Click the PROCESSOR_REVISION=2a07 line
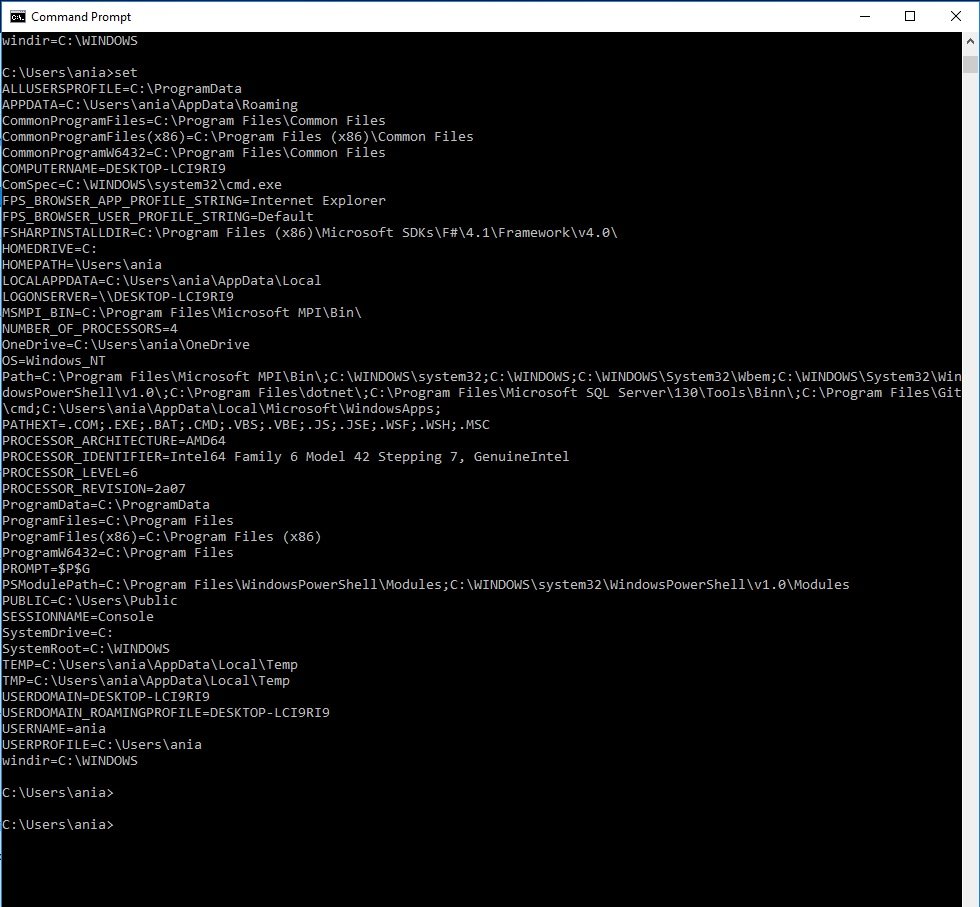This screenshot has height=907, width=980. (94, 489)
